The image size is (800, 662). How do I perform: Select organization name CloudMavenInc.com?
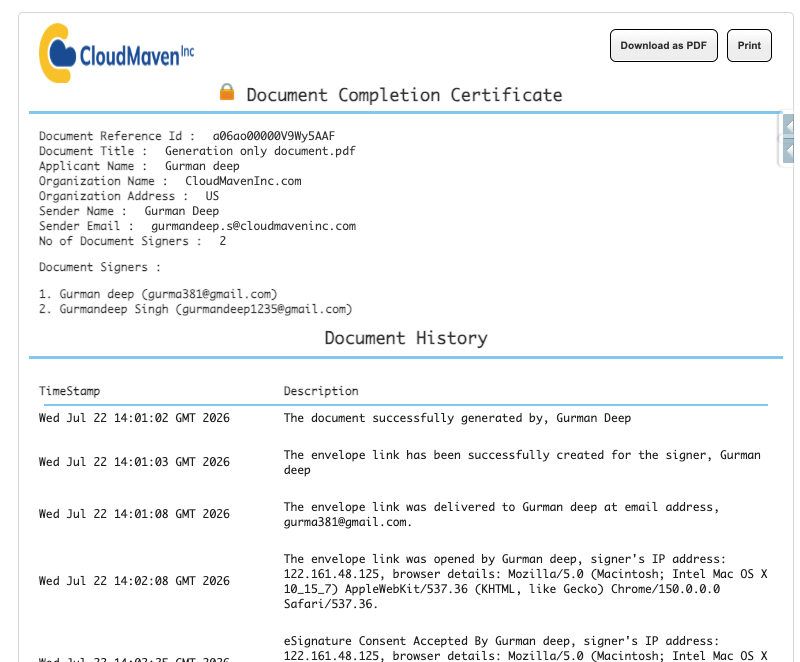(243, 181)
